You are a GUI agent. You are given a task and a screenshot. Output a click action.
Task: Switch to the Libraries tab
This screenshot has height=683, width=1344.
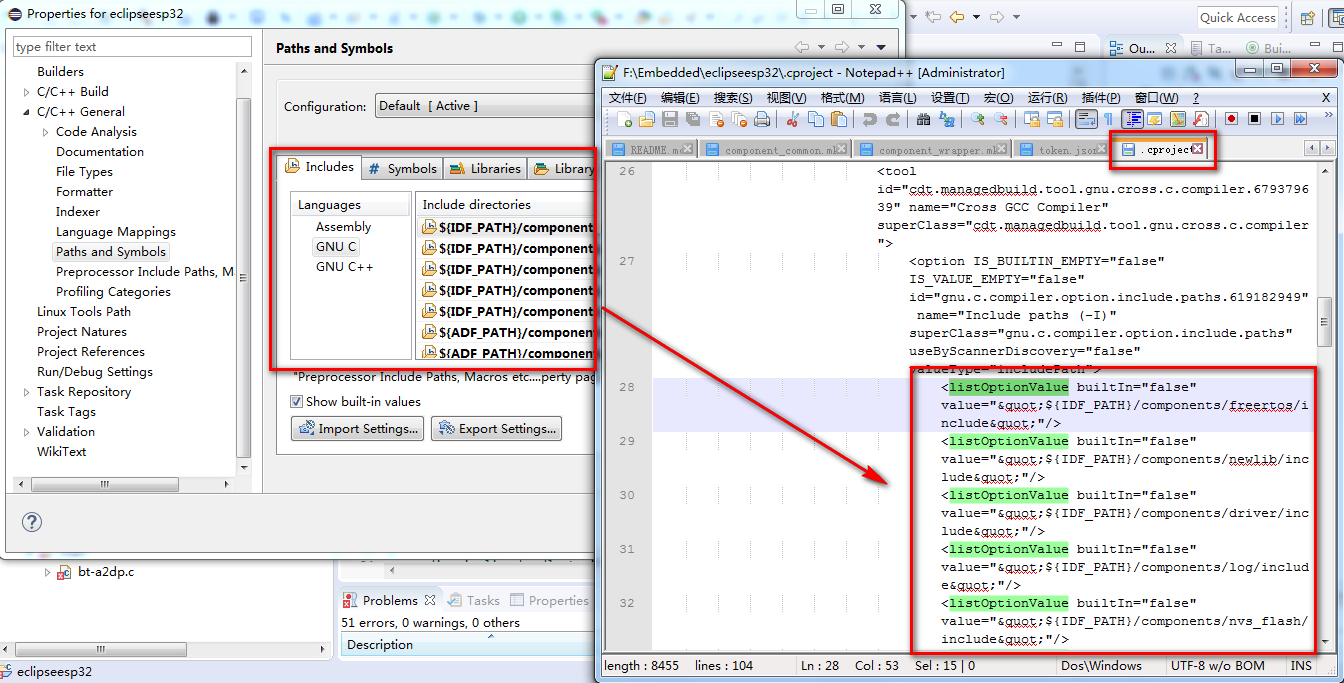[x=486, y=168]
